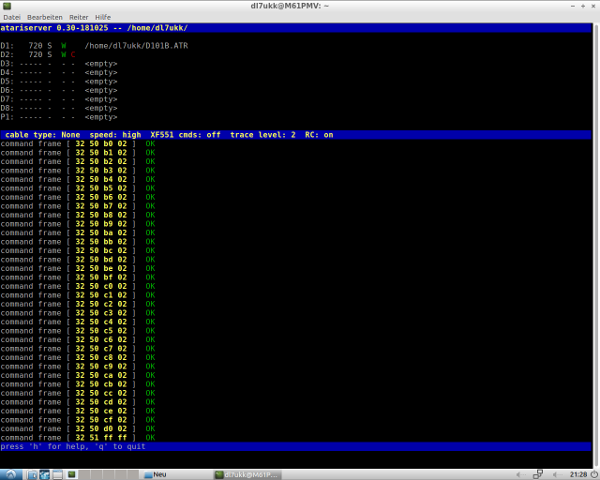This screenshot has height=480, width=600.
Task: Click the <empty> entry of D3
Action: pyautogui.click(x=101, y=64)
